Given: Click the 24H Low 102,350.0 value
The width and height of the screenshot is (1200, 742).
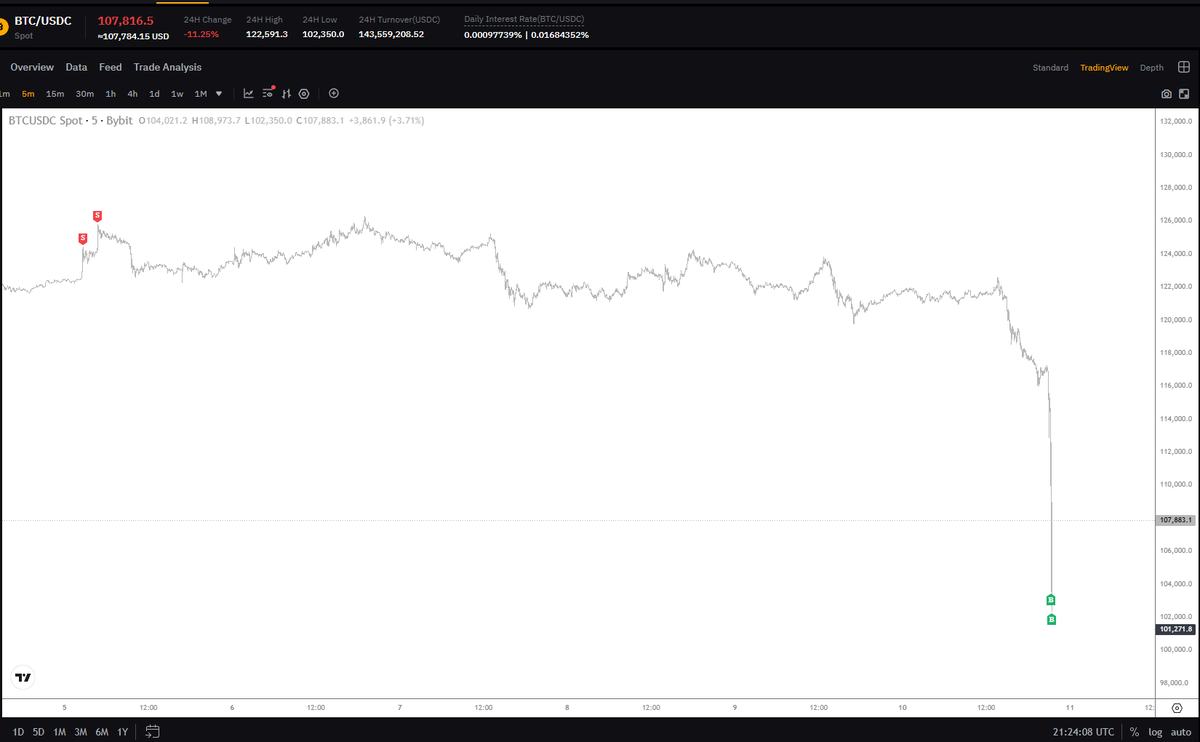Looking at the screenshot, I should (323, 34).
